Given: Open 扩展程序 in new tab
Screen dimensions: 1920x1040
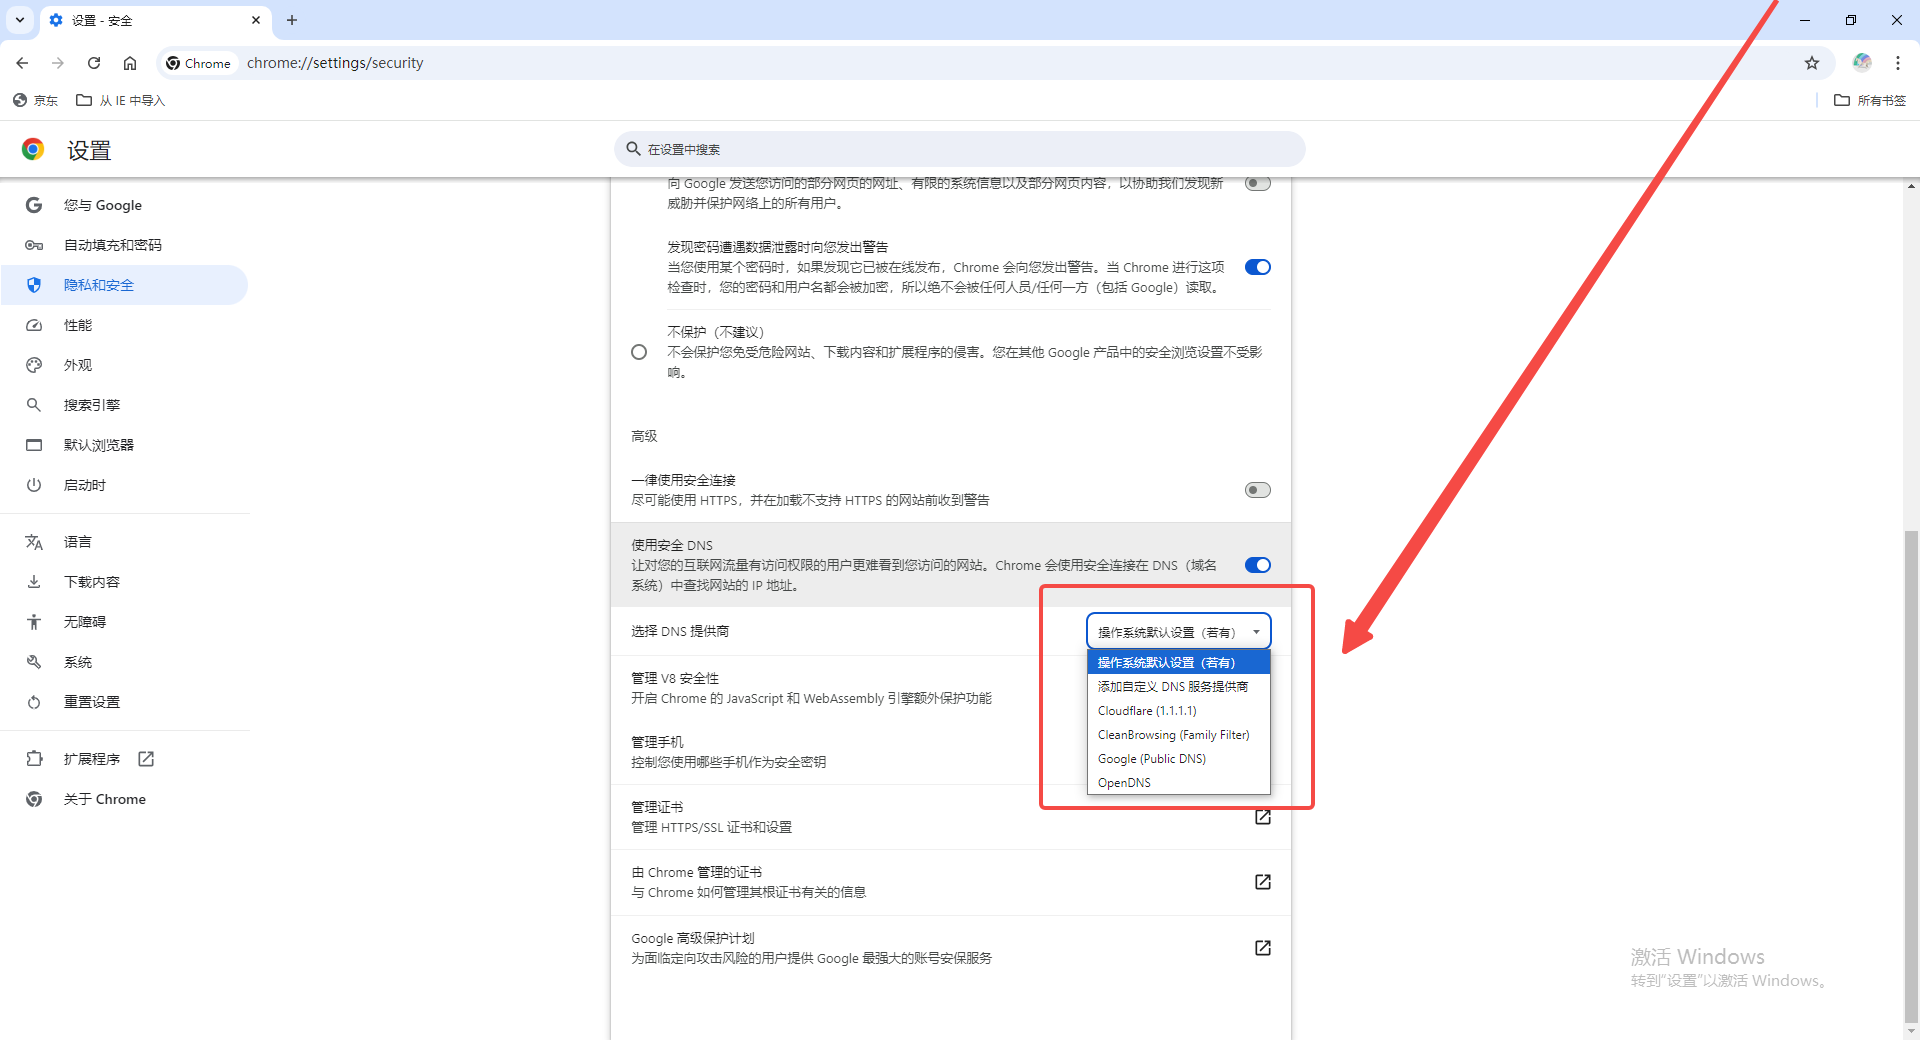Looking at the screenshot, I should coord(125,759).
